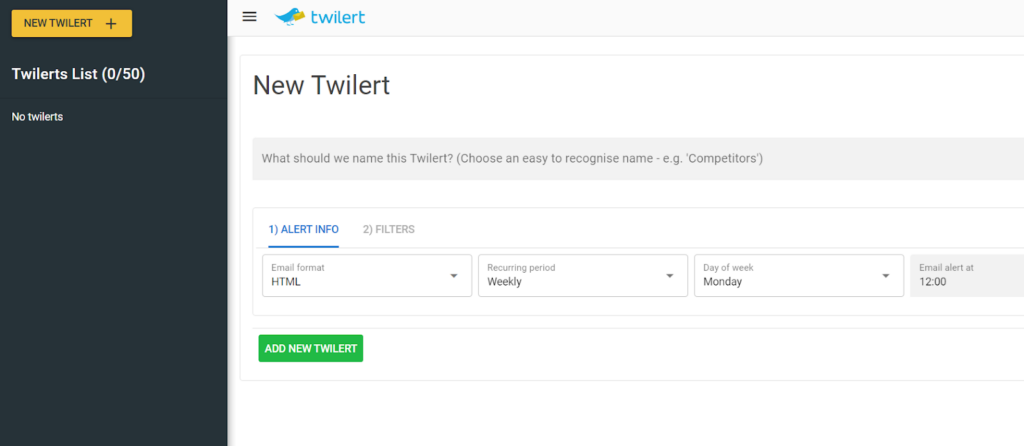
Task: Focus the Twilert name text field
Action: [637, 158]
